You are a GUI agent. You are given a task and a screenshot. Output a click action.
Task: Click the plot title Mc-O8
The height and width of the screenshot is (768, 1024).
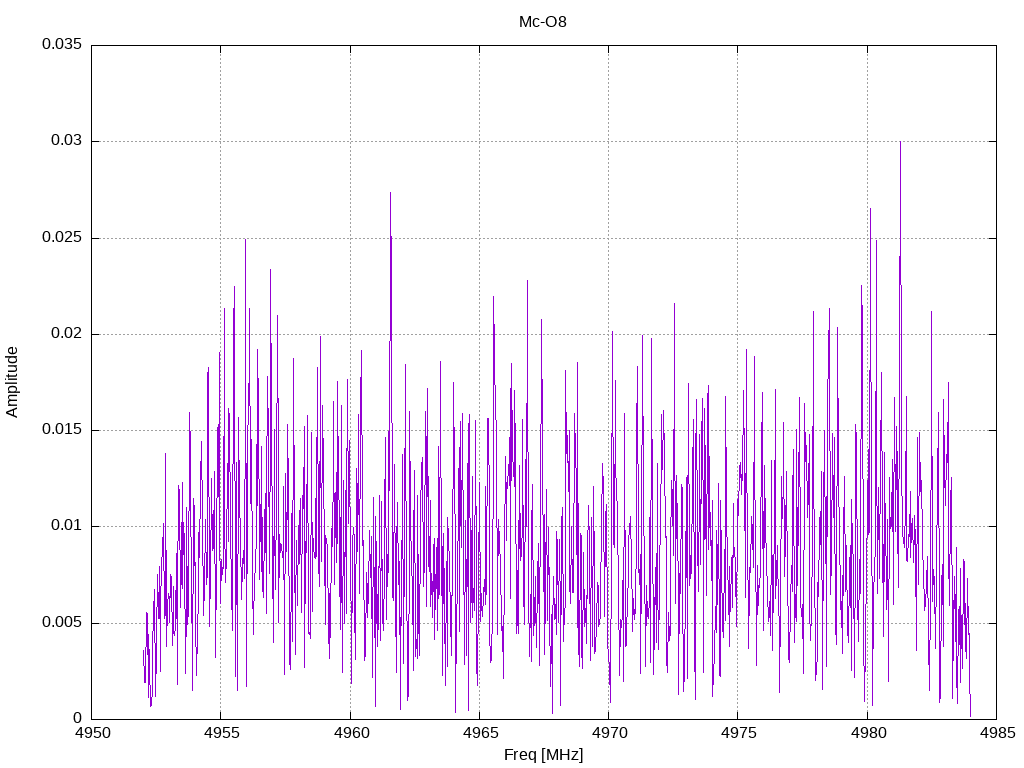[542, 22]
